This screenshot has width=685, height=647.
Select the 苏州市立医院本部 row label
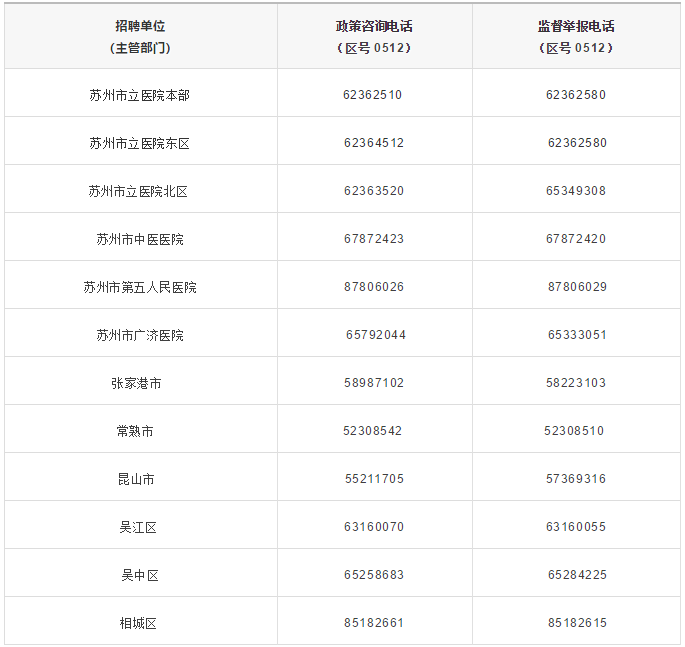tap(139, 95)
